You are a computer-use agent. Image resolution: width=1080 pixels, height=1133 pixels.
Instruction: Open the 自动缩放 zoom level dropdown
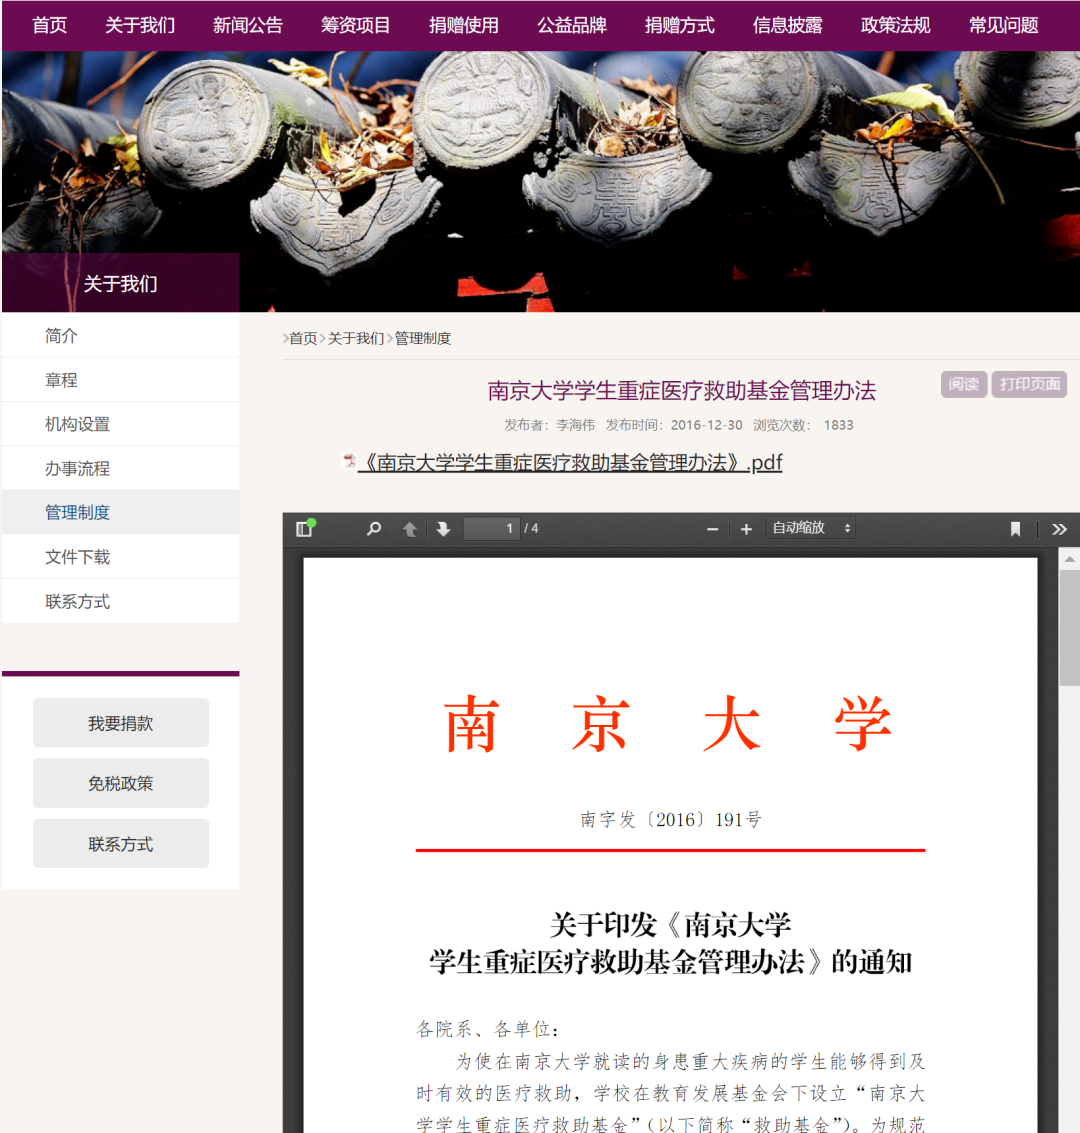tap(810, 528)
